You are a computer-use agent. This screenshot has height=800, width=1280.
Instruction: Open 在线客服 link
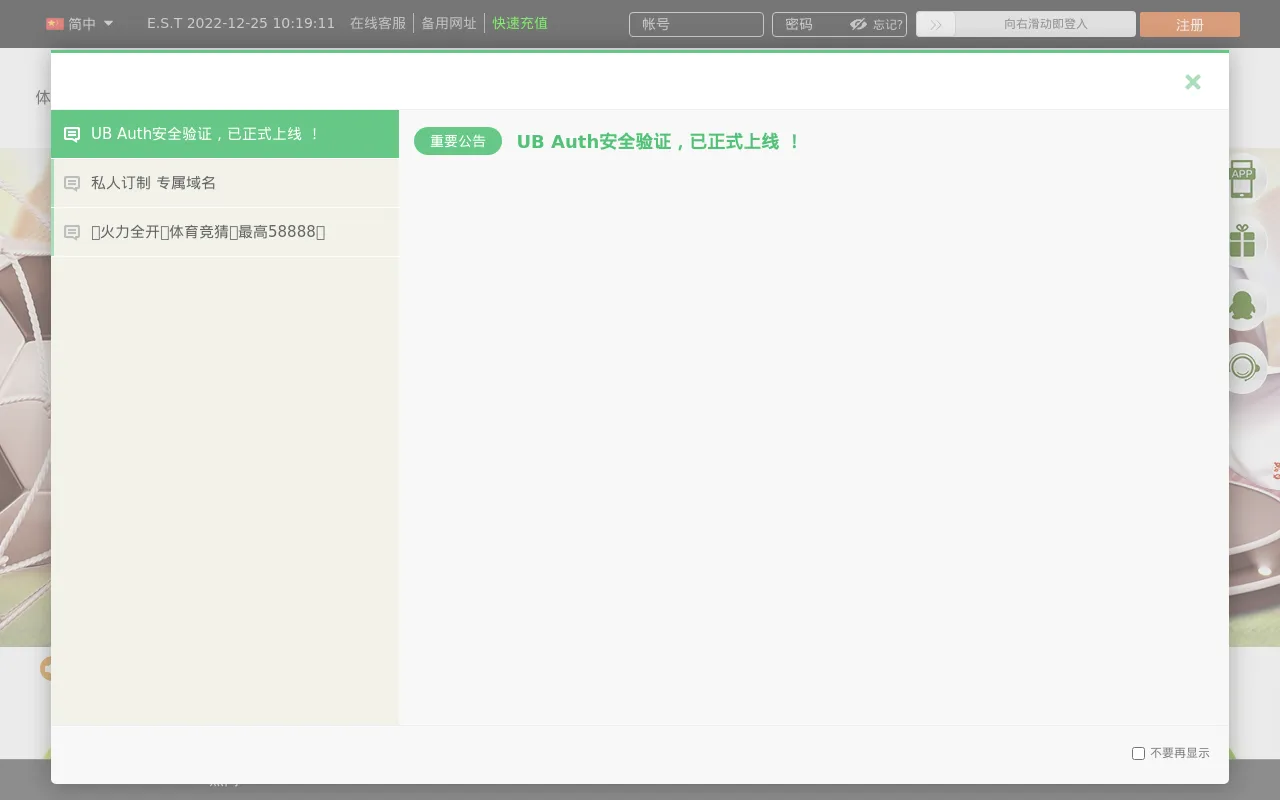tap(378, 23)
